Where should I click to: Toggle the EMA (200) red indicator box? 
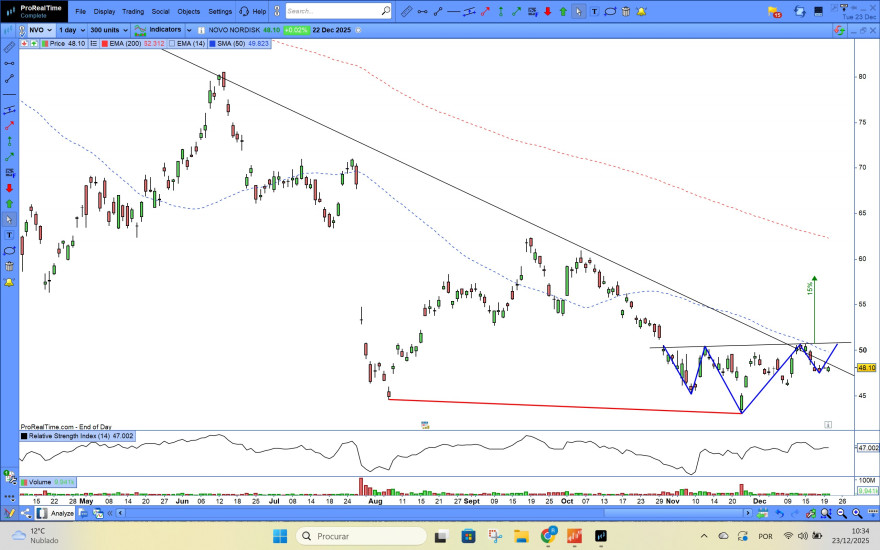tap(104, 43)
